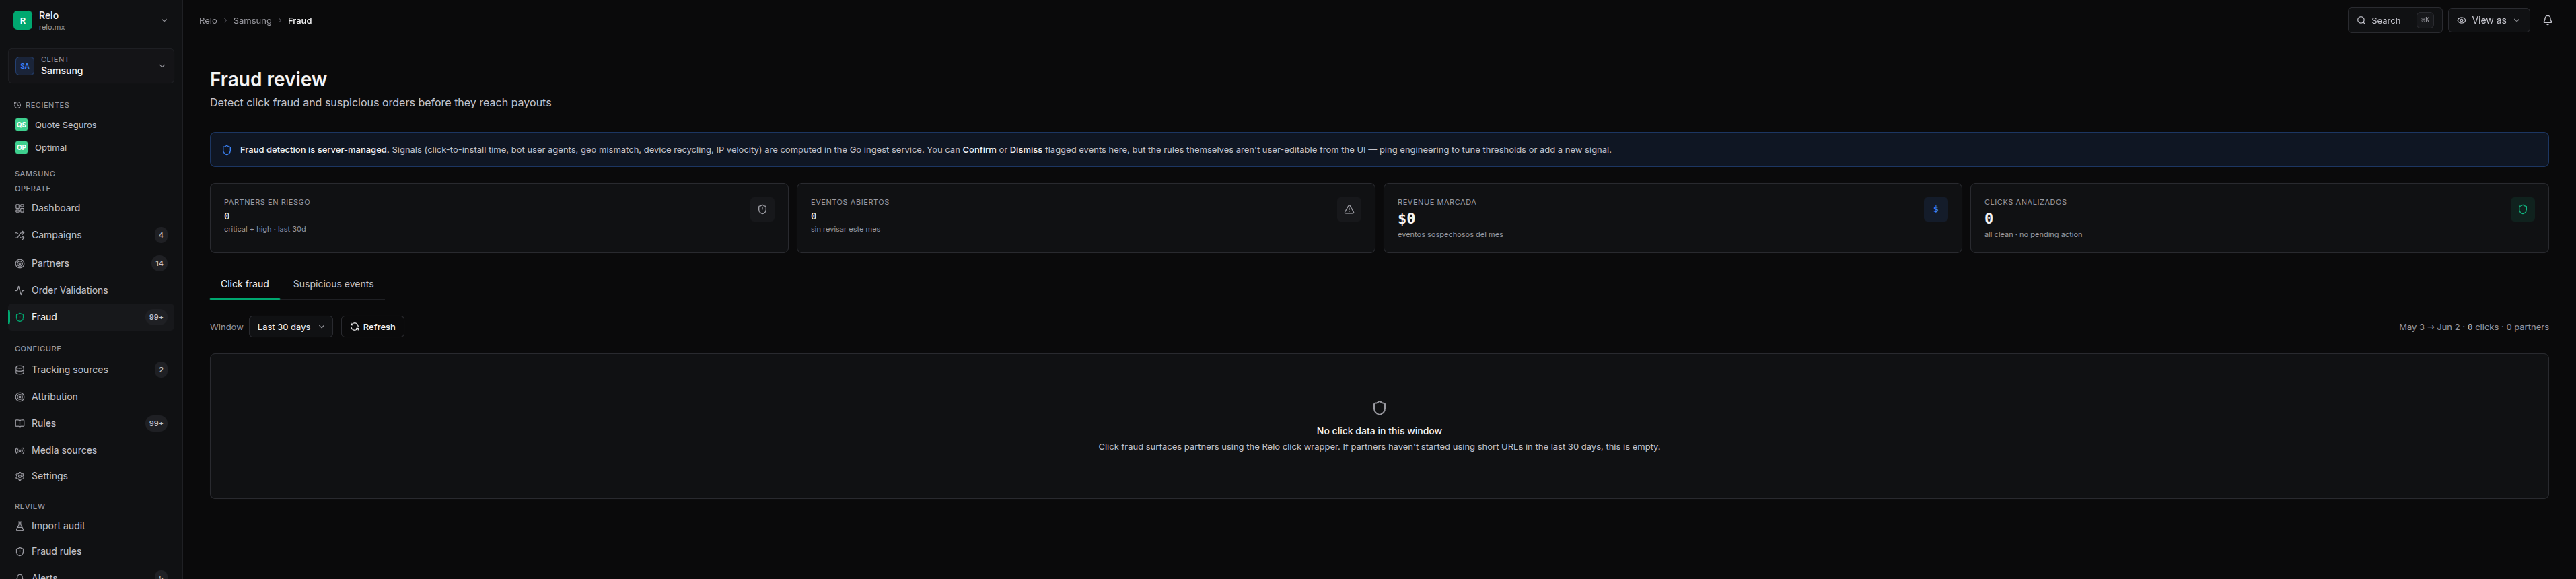The image size is (2576, 579).
Task: Click the Samsung breadcrumb link
Action: point(252,20)
